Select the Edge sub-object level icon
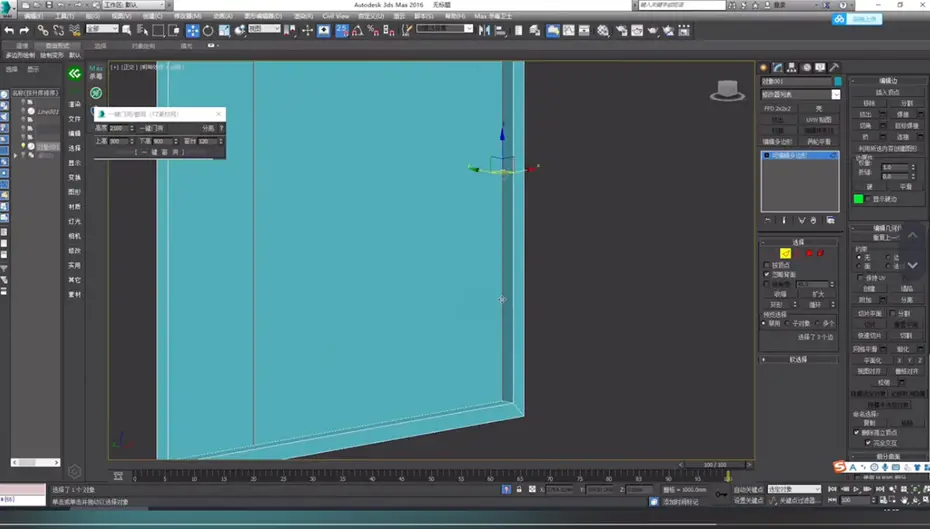 point(785,253)
